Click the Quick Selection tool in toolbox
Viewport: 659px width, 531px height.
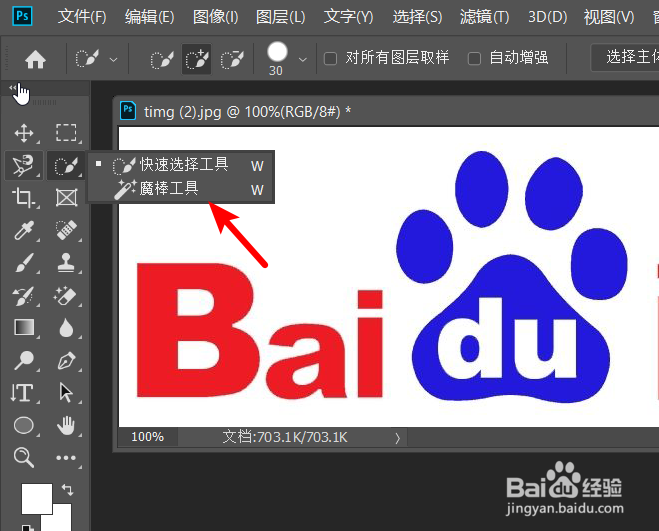66,165
